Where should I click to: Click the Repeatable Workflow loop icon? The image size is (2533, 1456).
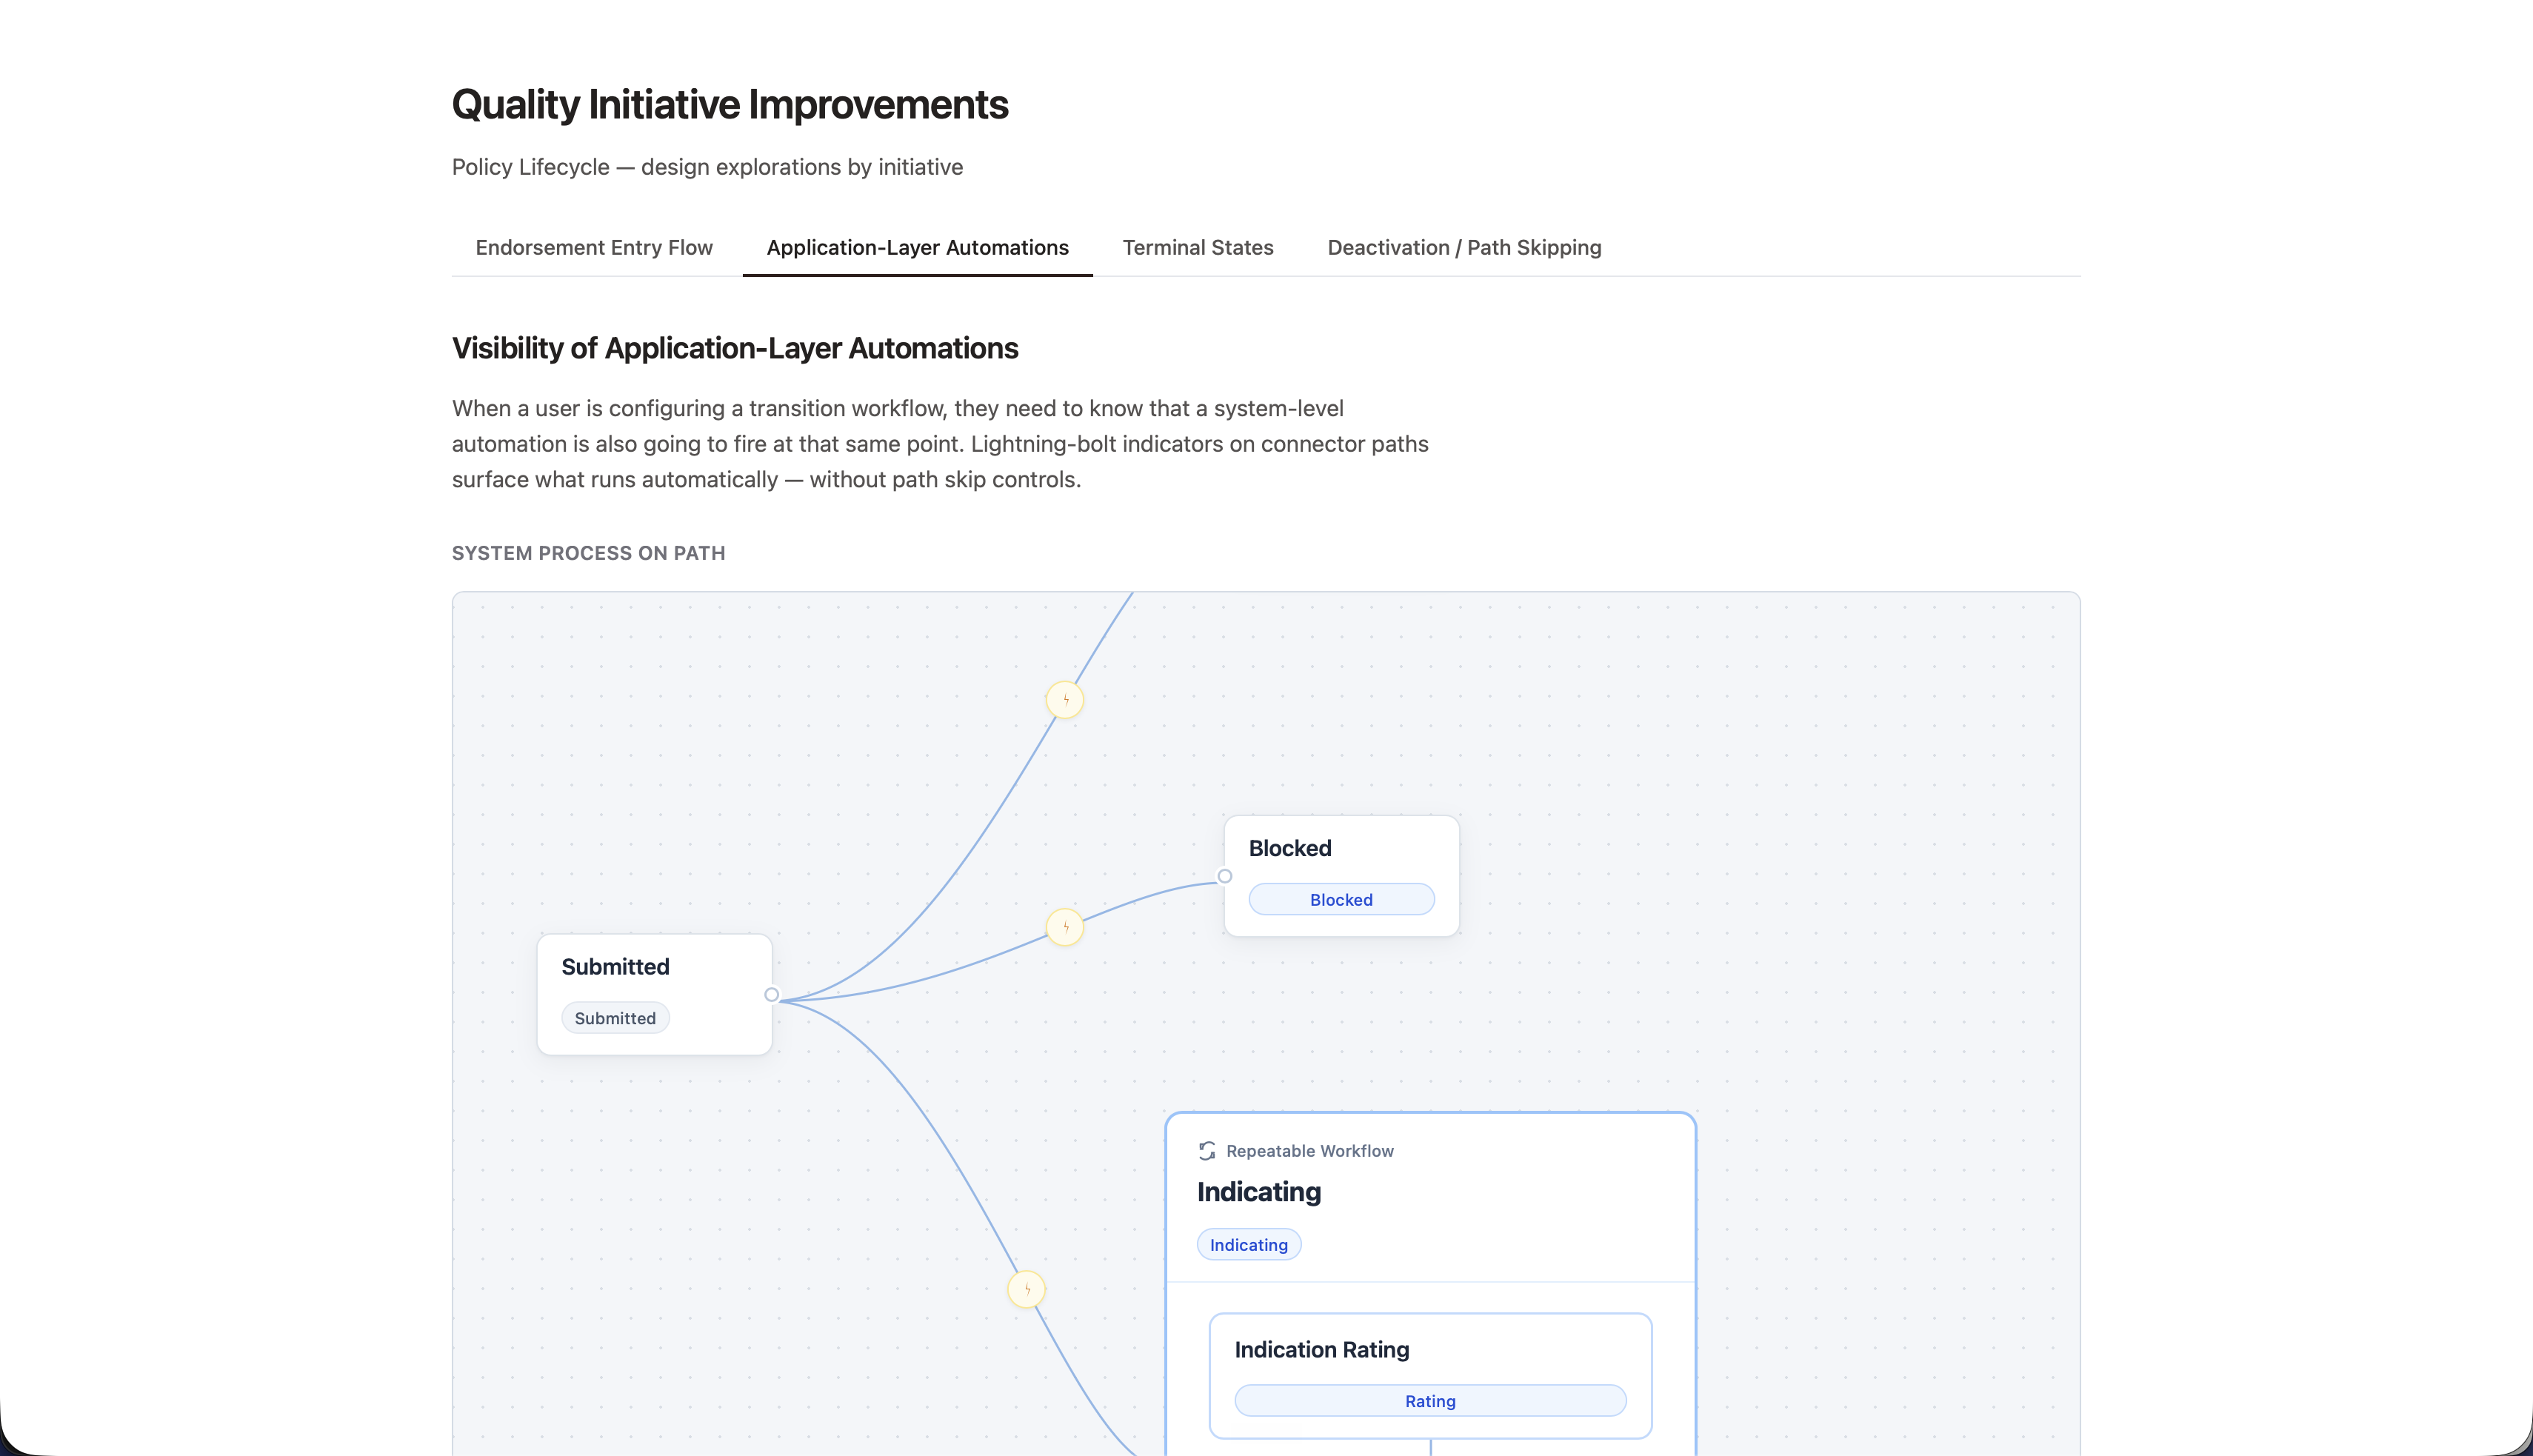pyautogui.click(x=1207, y=1151)
